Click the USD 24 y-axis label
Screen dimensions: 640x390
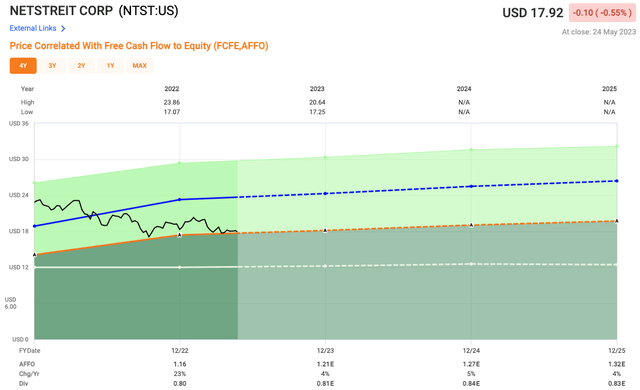(19, 195)
